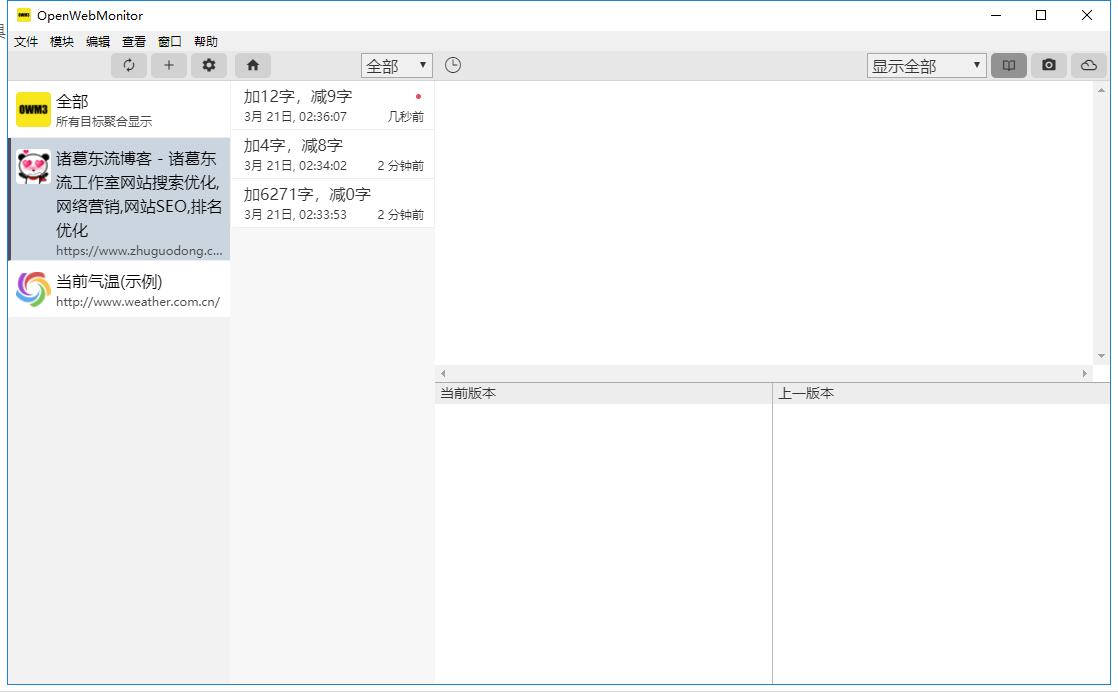Open settings via the gear icon

[x=209, y=65]
